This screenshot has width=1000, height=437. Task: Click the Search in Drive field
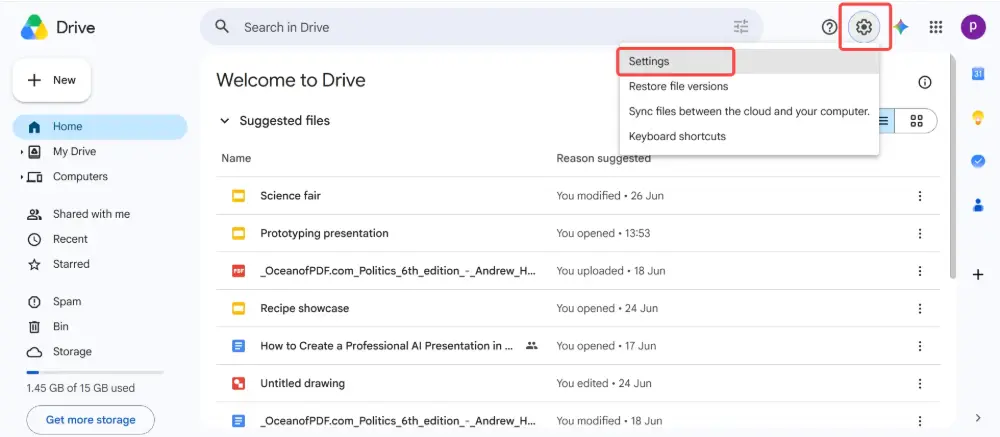pyautogui.click(x=482, y=27)
